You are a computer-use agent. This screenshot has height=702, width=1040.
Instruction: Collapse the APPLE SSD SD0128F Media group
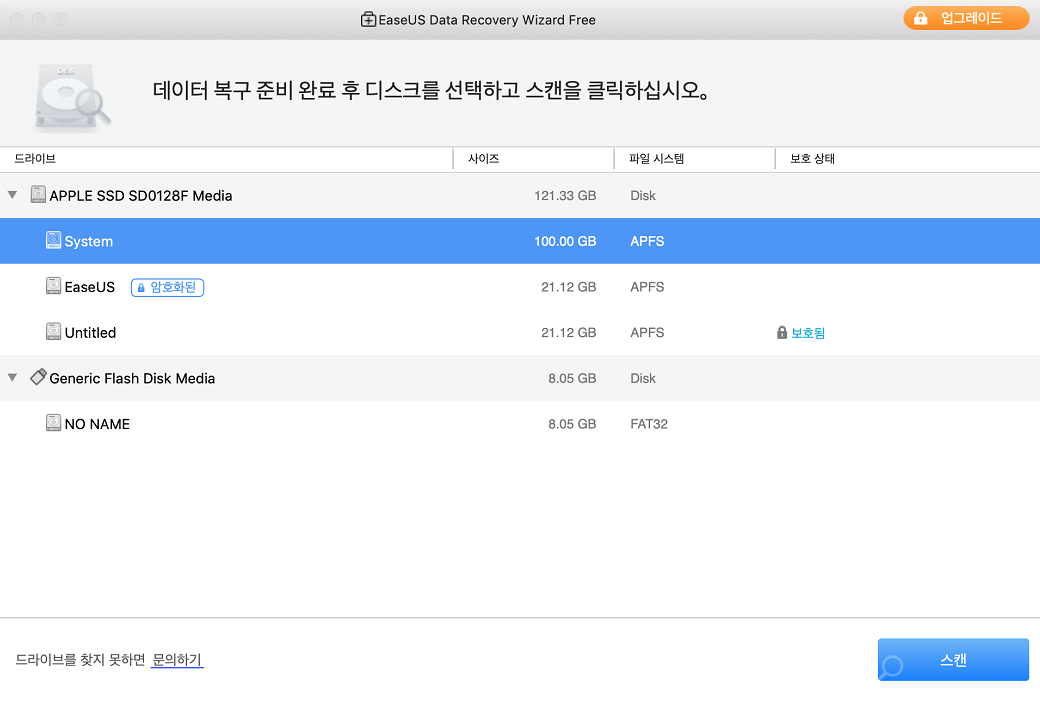[x=13, y=195]
